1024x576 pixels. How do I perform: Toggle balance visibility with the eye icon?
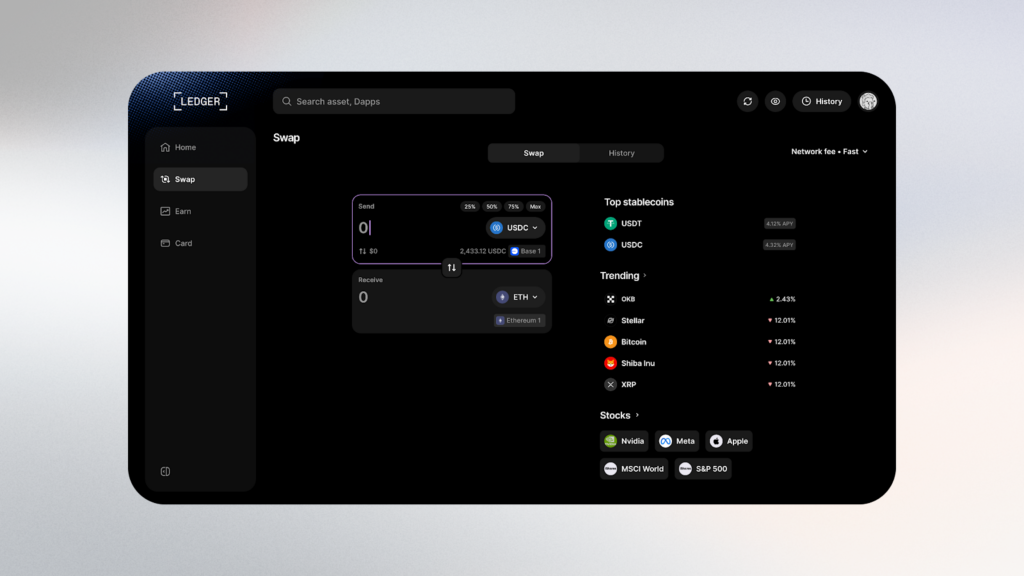click(775, 101)
